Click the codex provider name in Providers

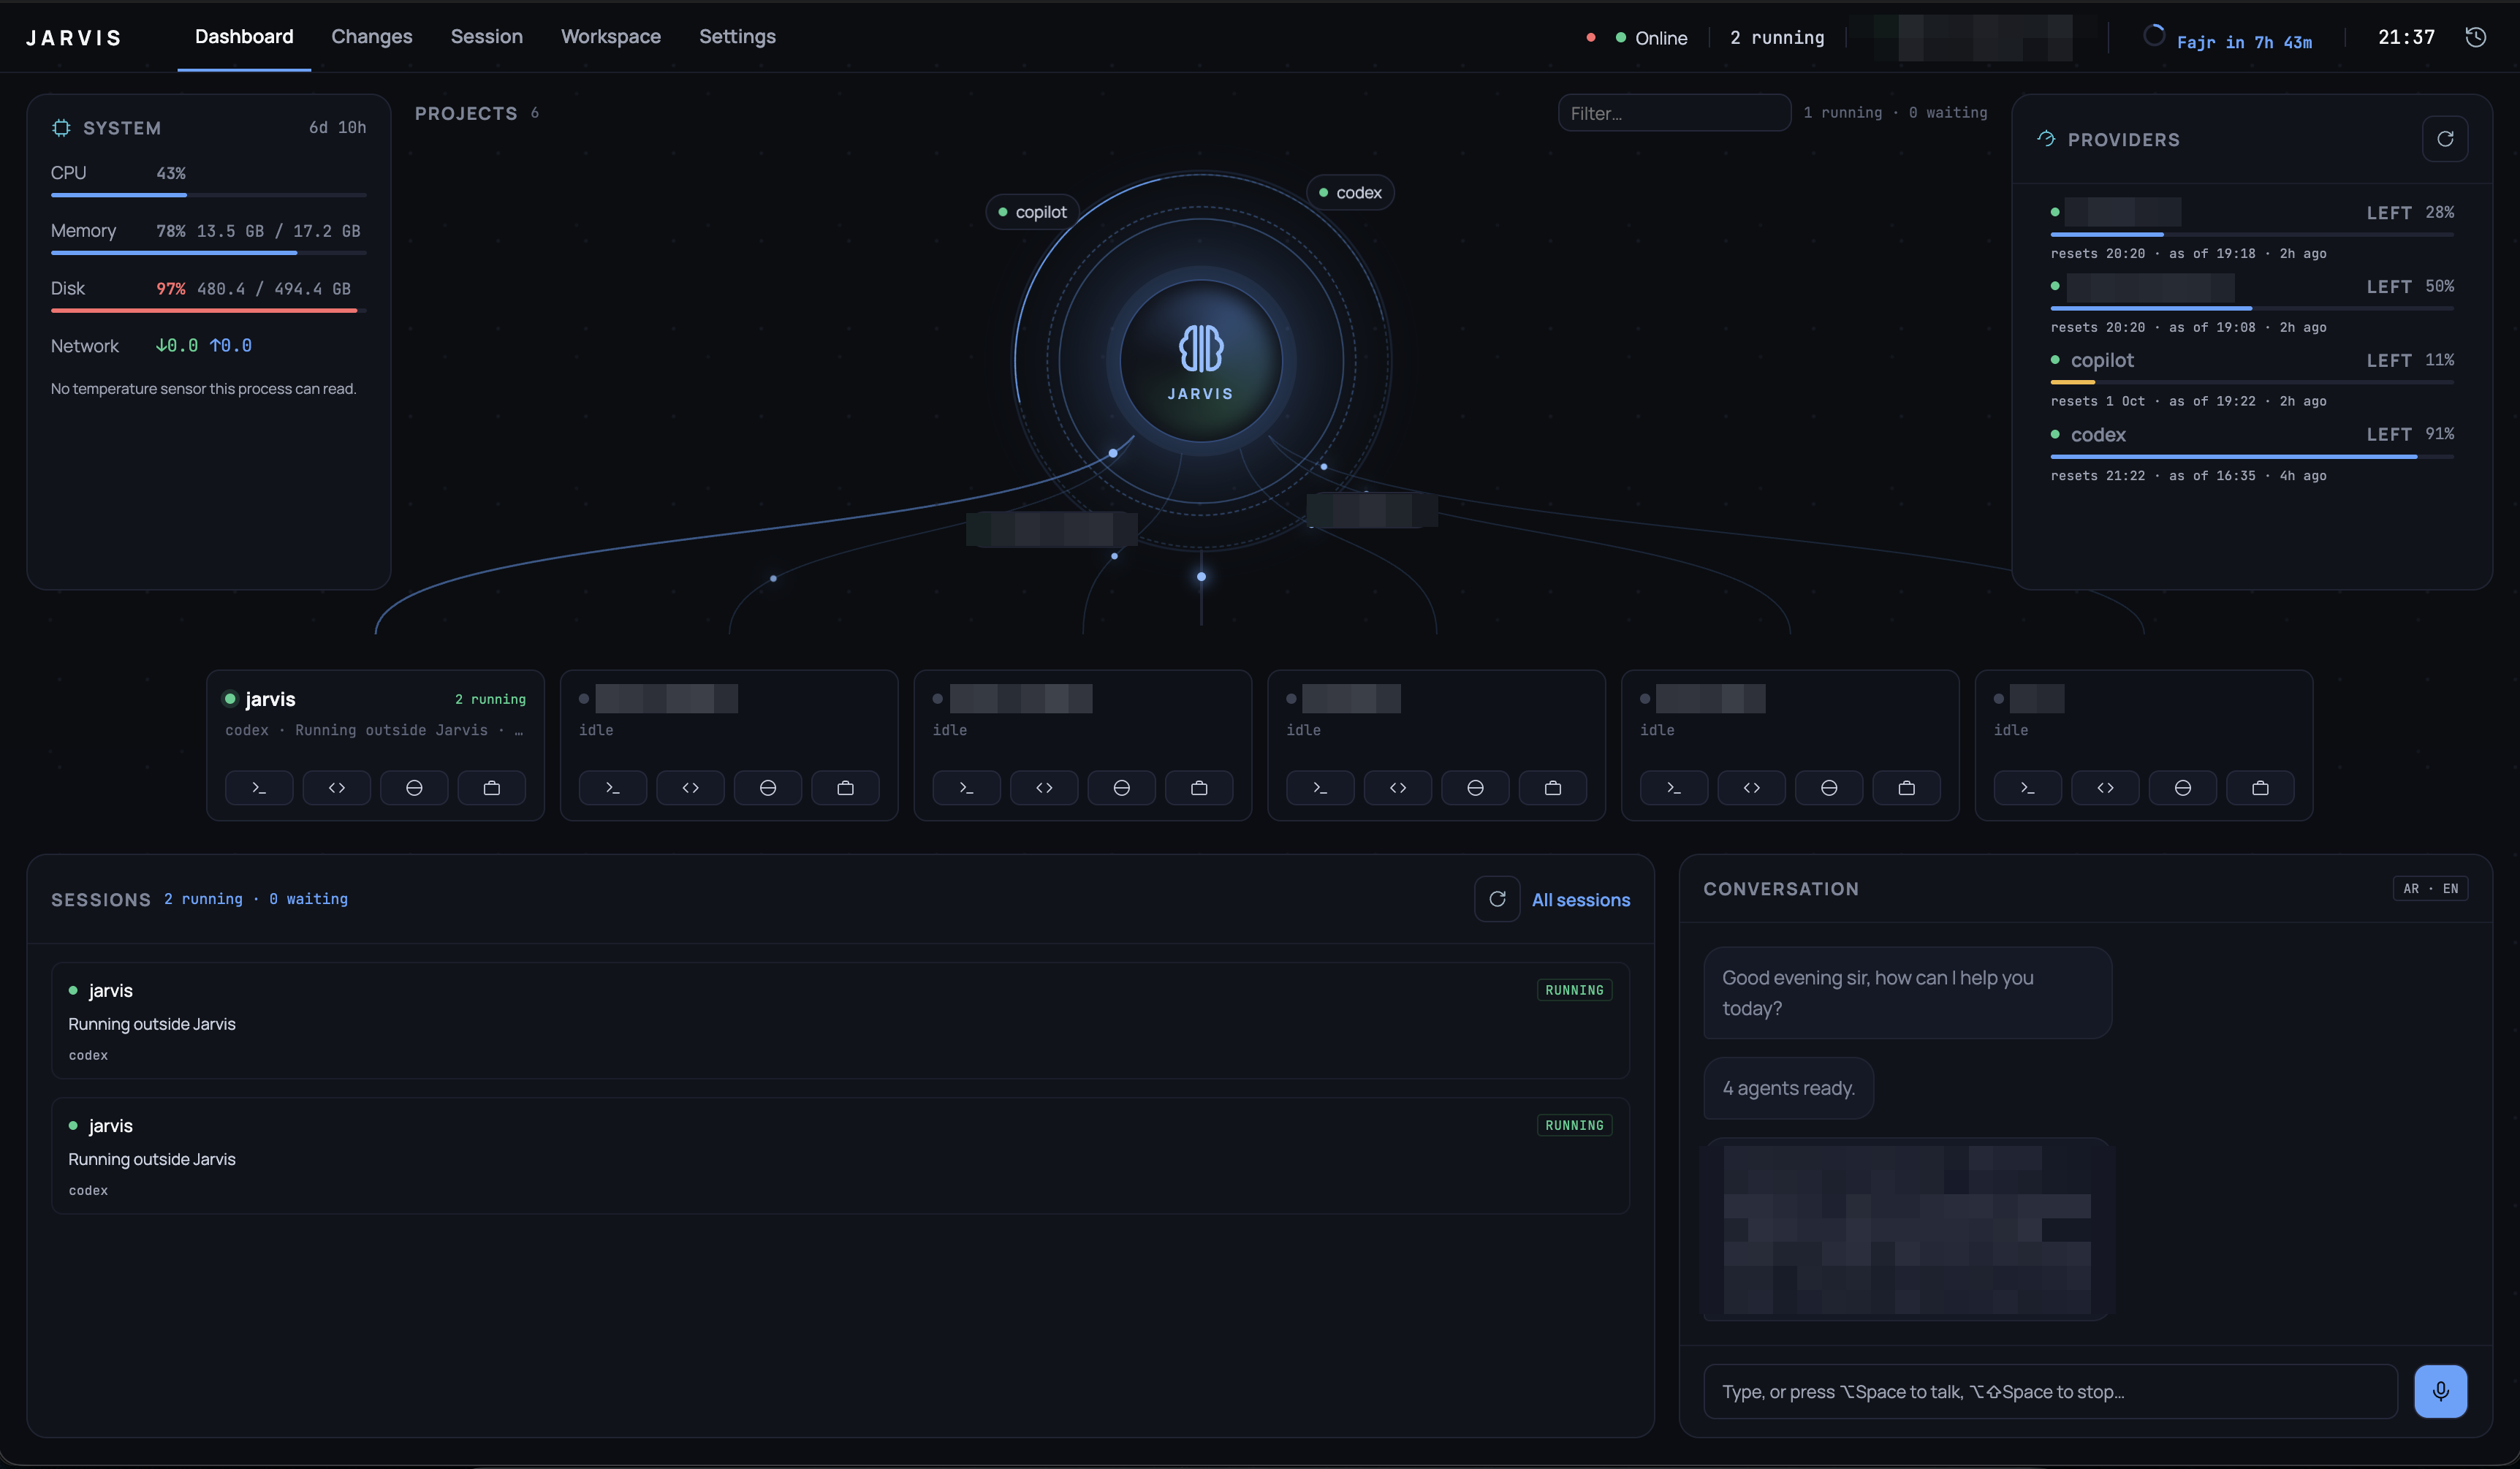(2098, 435)
